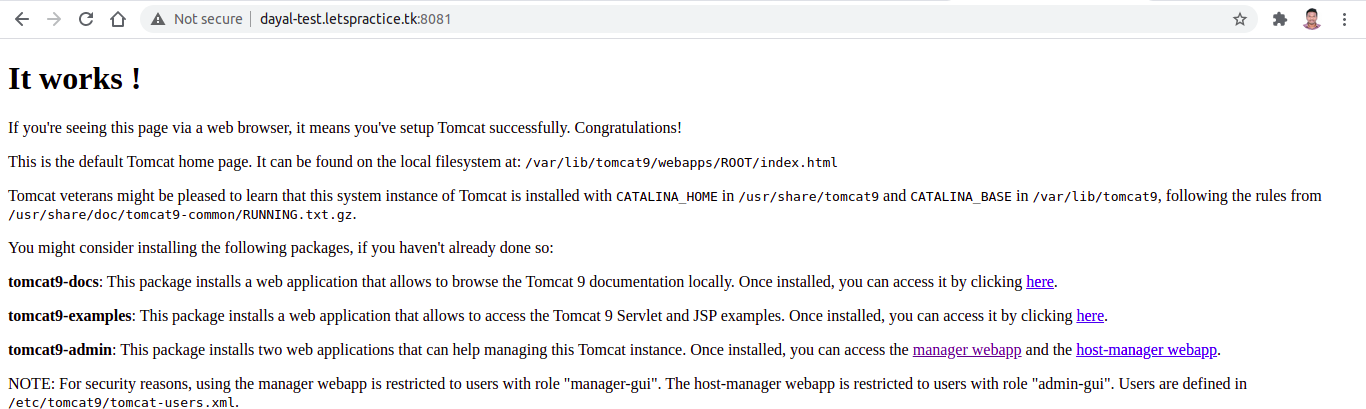Open the user profile avatar
The image size is (1366, 409).
pyautogui.click(x=1312, y=19)
